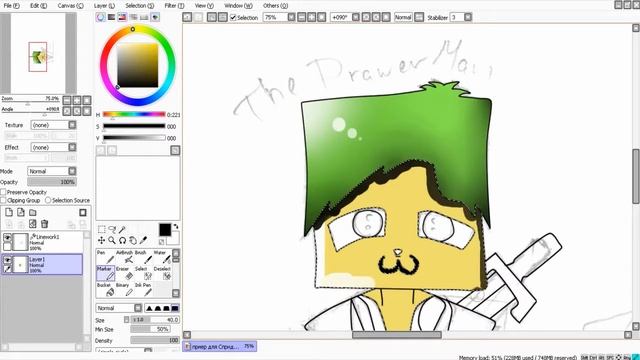This screenshot has height=360, width=640.
Task: Pick the eyedropper color picker tool
Action: click(x=143, y=240)
